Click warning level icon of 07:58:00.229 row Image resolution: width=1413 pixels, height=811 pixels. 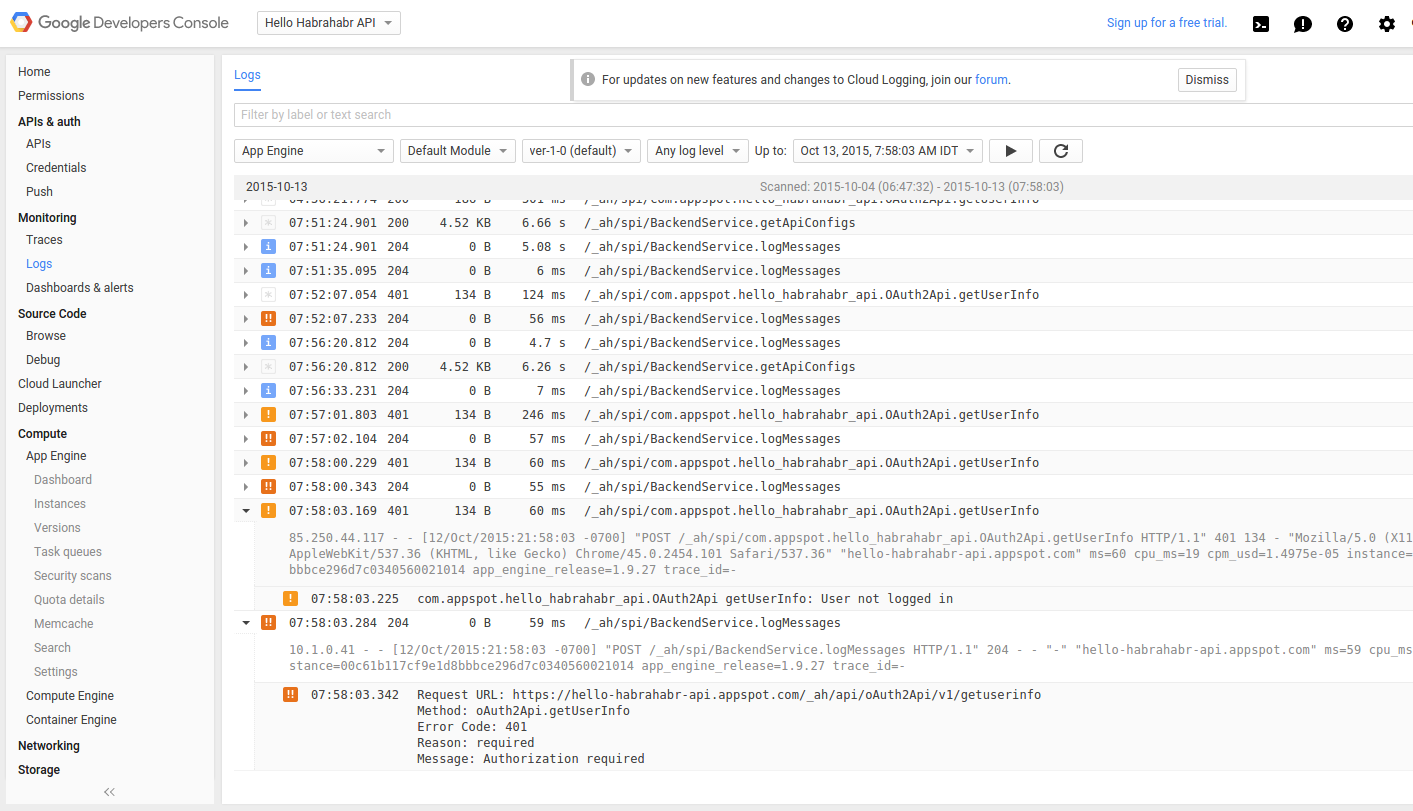coord(268,463)
